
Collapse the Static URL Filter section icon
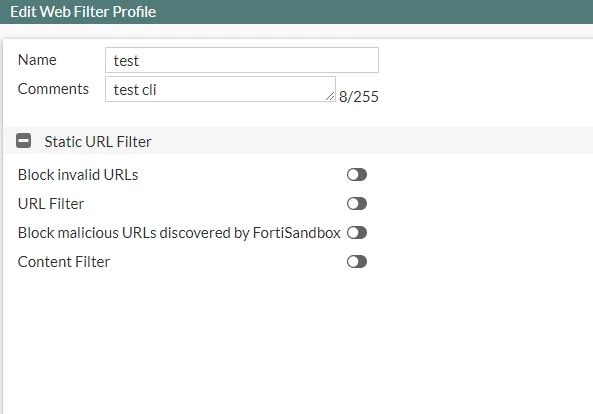(x=23, y=141)
